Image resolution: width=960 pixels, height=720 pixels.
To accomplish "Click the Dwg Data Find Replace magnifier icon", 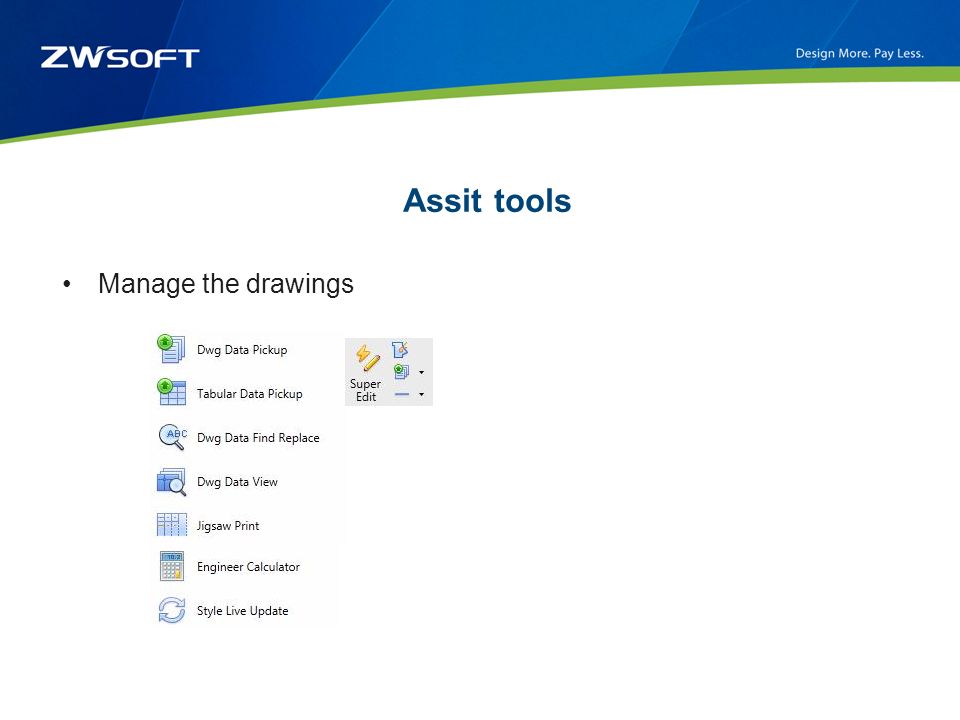I will coord(172,437).
